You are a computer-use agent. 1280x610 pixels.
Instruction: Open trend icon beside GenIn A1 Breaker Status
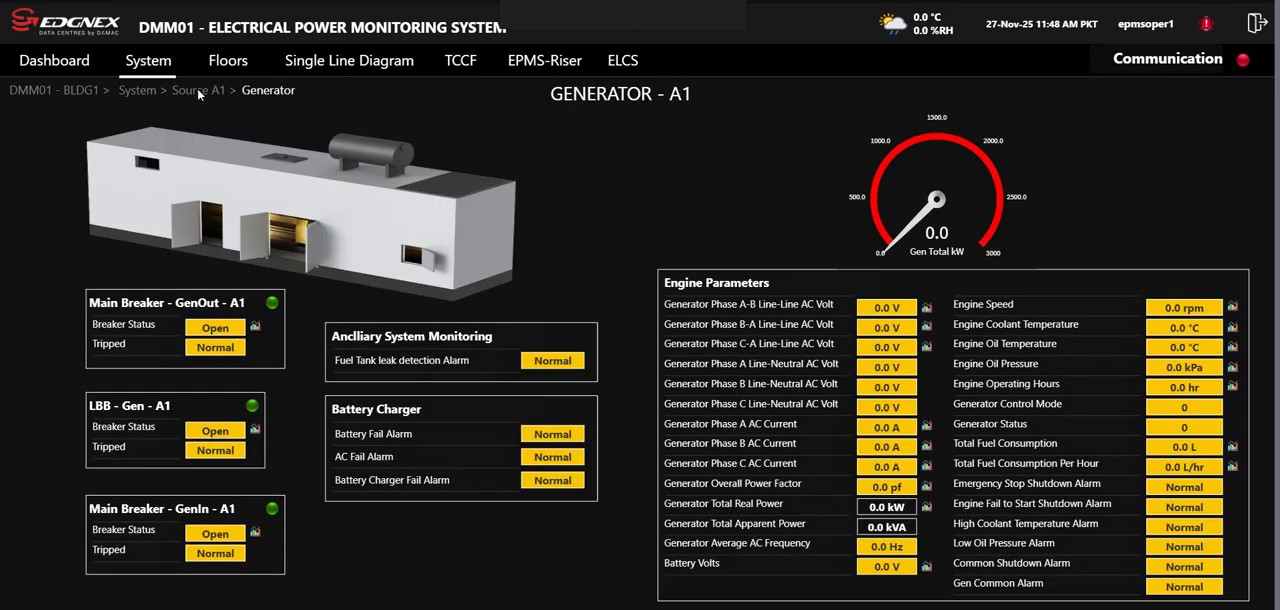pos(255,532)
